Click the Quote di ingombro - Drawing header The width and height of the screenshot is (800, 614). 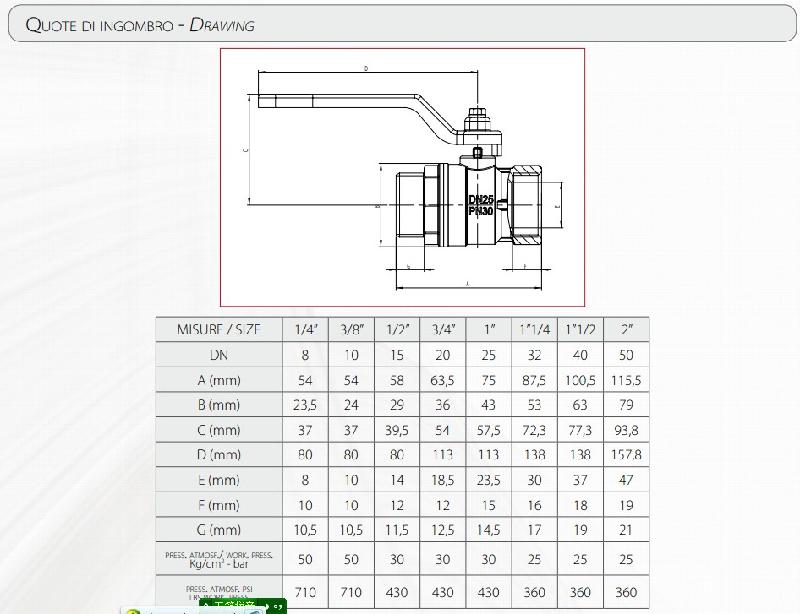click(140, 25)
